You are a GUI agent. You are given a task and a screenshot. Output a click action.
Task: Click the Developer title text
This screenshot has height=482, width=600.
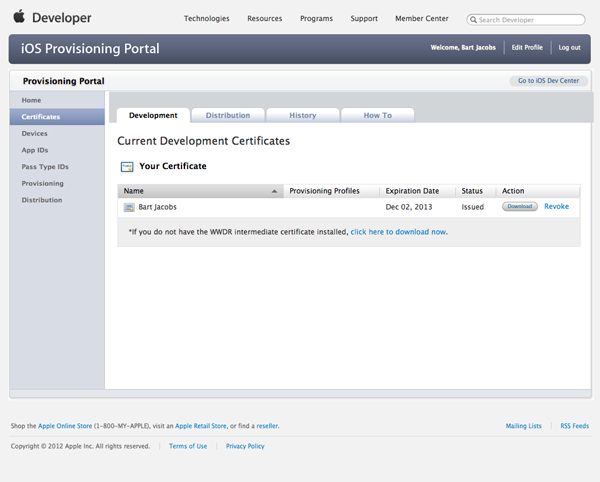click(x=62, y=18)
